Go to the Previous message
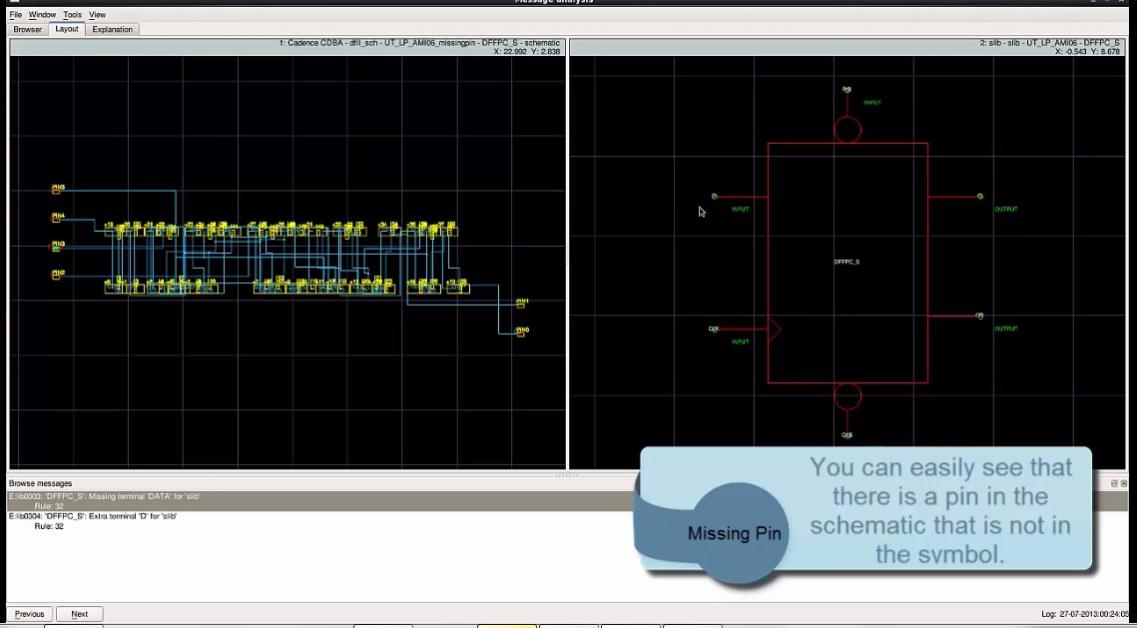Screen dimensions: 1137x628 30,614
